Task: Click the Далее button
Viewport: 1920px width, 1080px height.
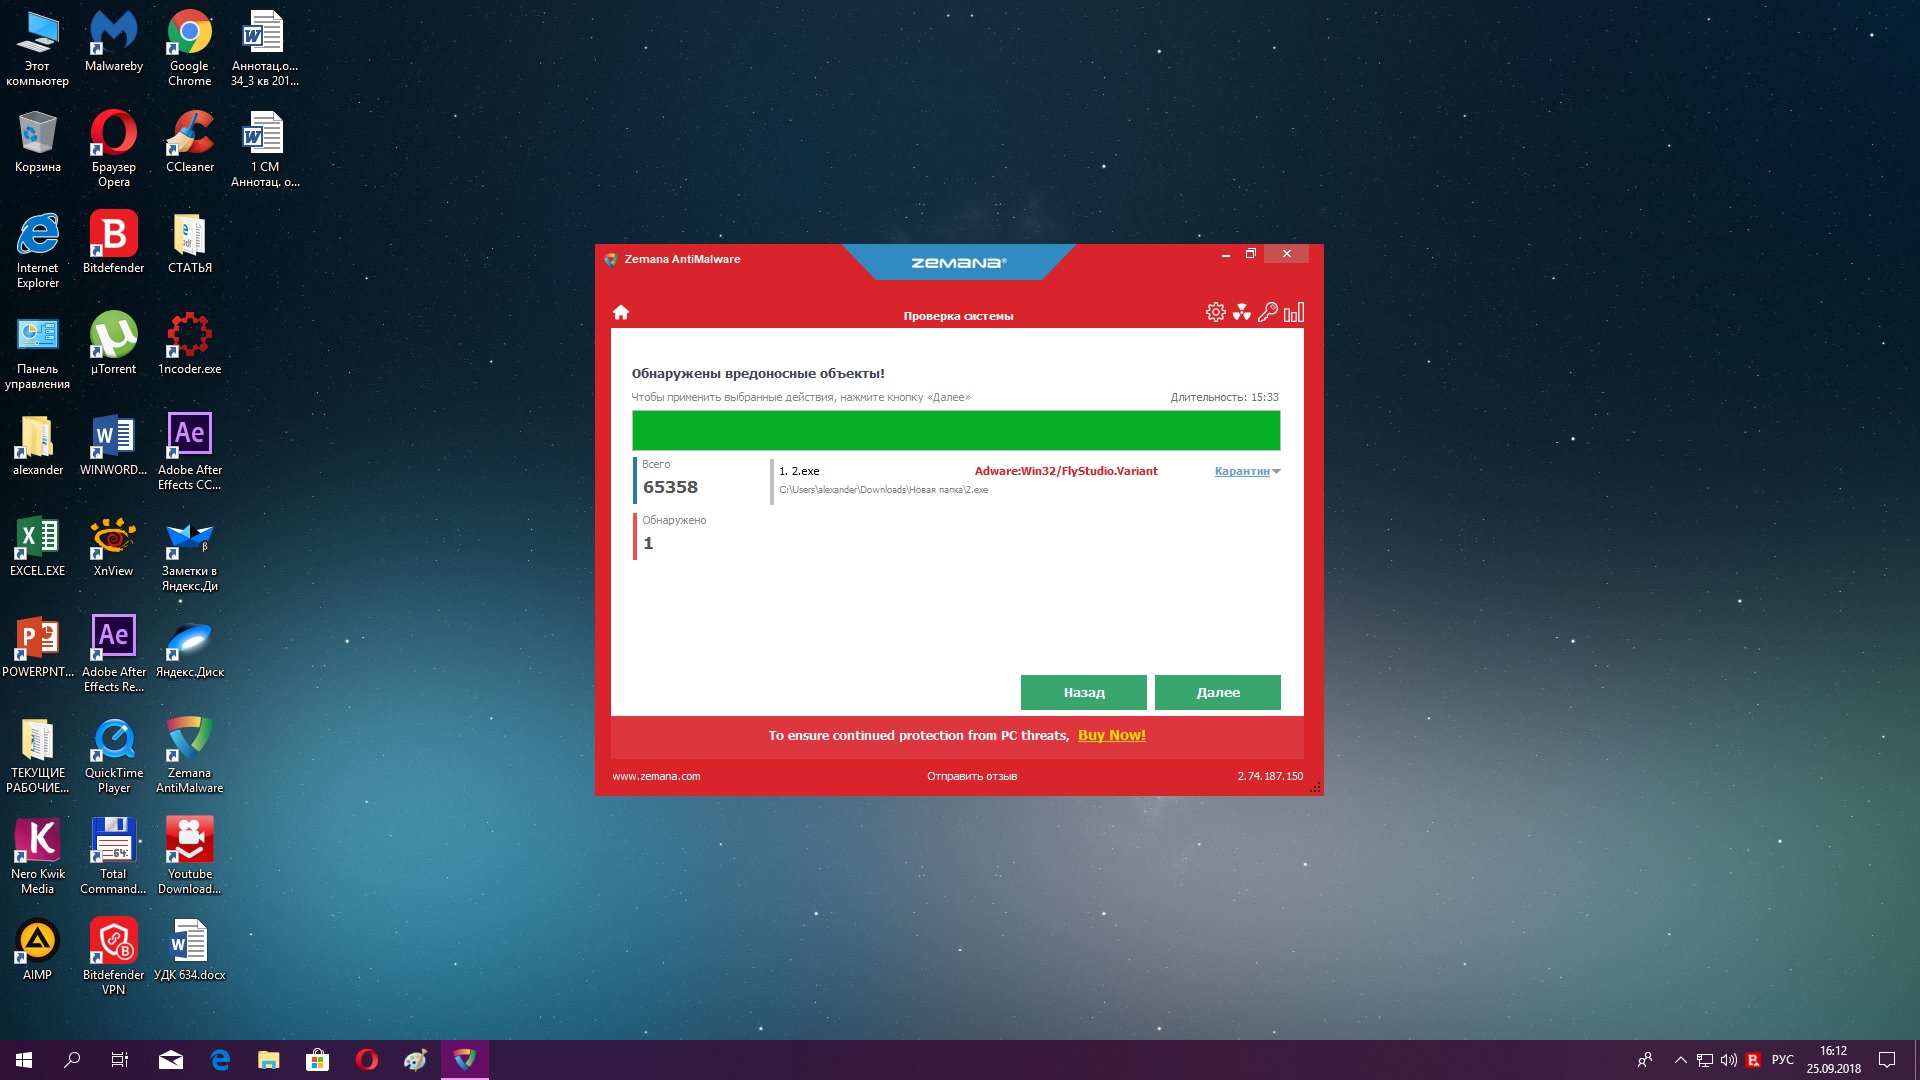Action: click(x=1217, y=692)
